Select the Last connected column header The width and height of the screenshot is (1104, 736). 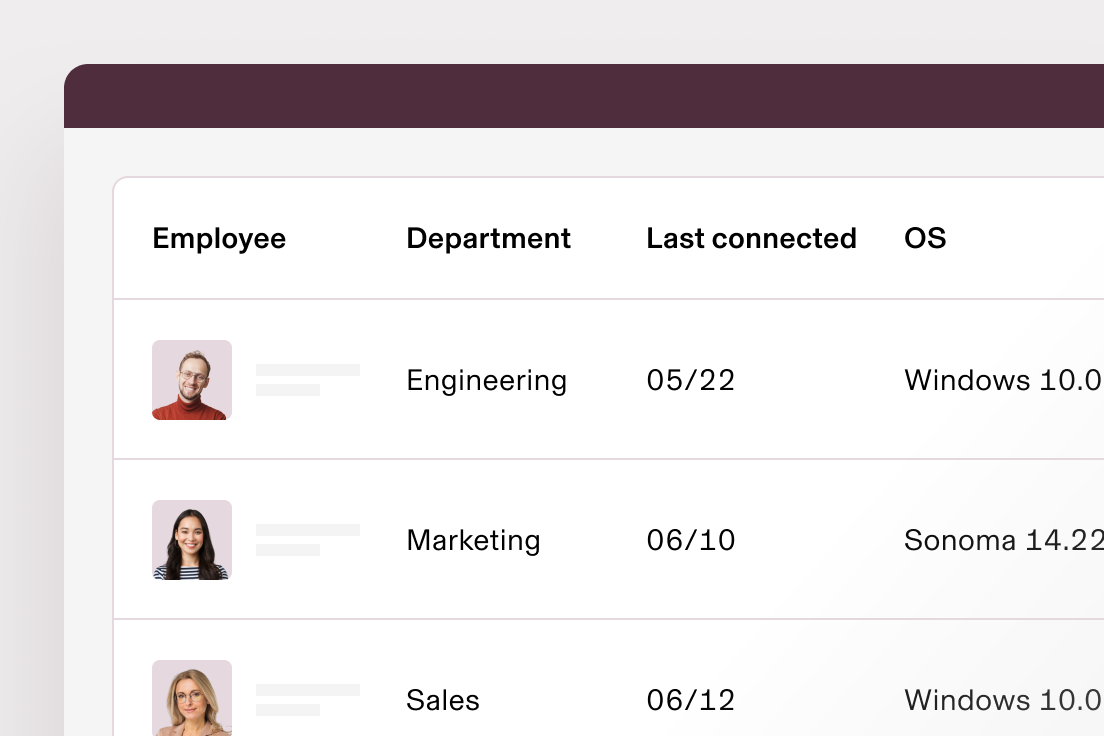(751, 238)
